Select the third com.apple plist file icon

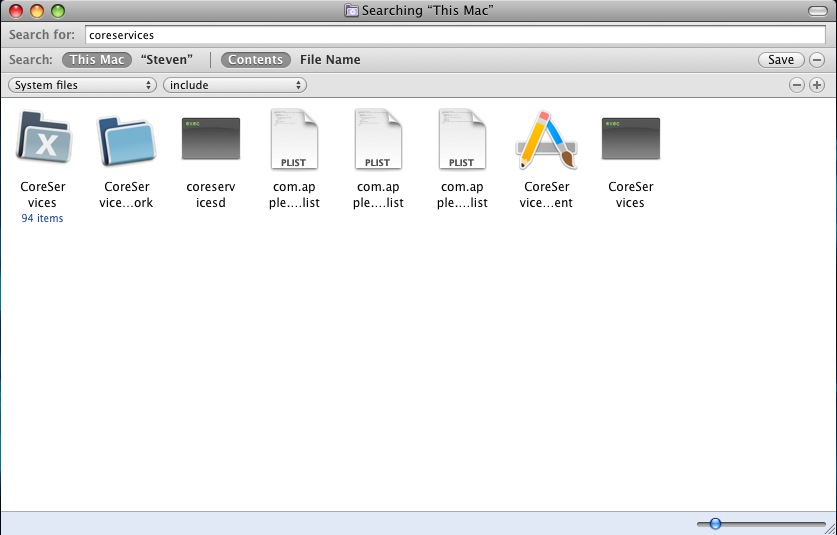(462, 139)
